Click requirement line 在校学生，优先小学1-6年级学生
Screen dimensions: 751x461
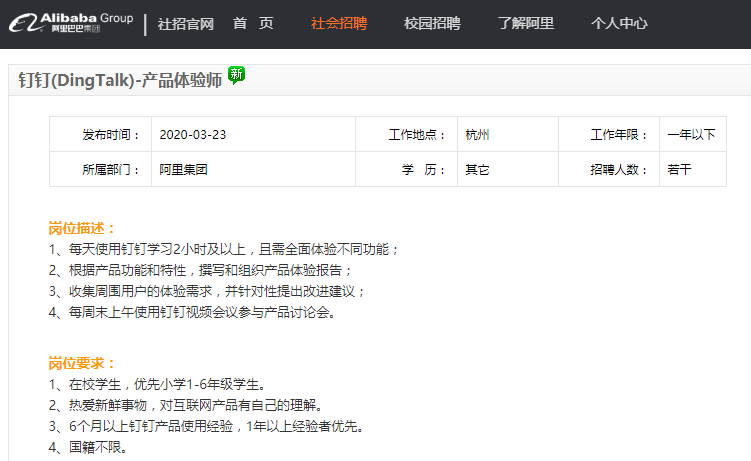[157, 384]
